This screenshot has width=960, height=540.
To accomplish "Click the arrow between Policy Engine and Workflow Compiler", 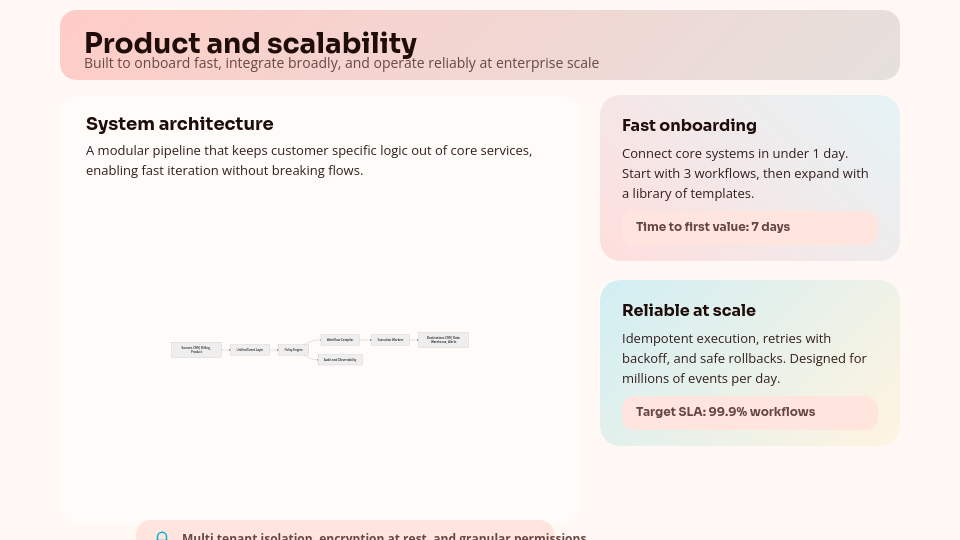I will pyautogui.click(x=314, y=344).
